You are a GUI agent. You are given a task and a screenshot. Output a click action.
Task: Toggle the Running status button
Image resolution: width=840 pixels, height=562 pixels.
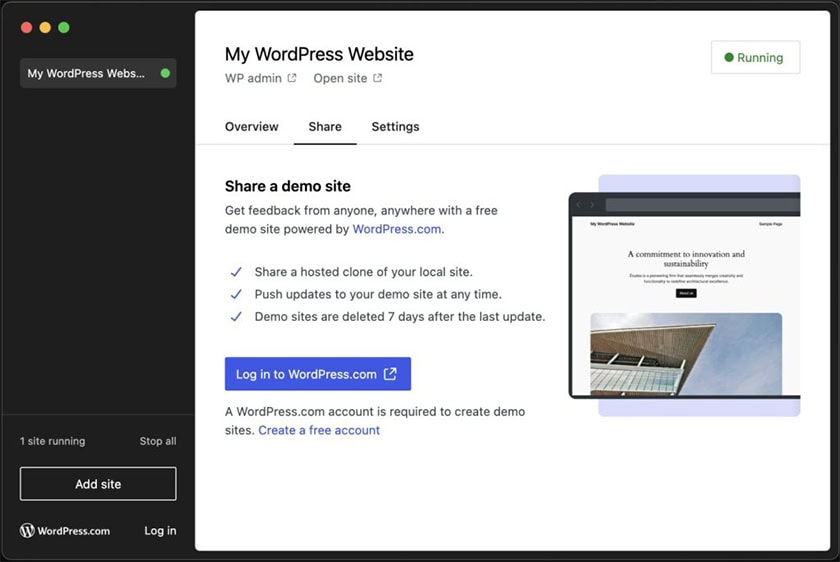coord(755,58)
